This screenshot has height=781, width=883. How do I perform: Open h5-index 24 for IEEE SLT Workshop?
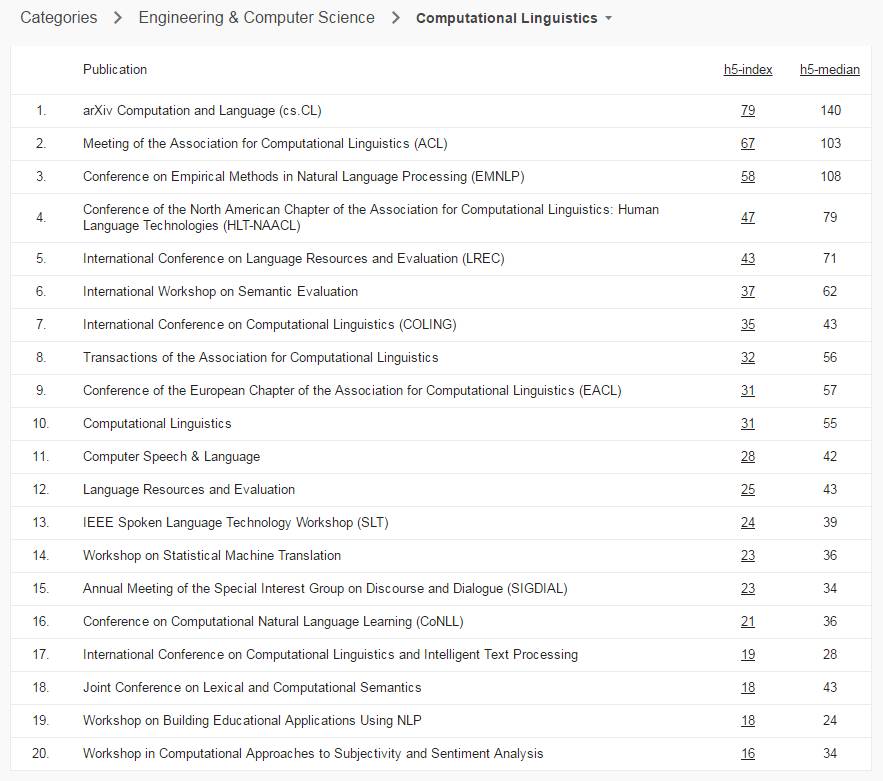(x=748, y=523)
